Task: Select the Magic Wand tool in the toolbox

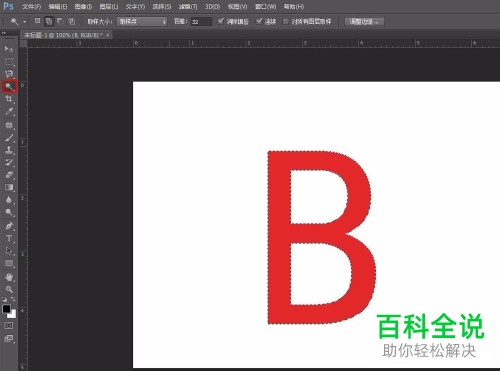Action: (x=9, y=87)
